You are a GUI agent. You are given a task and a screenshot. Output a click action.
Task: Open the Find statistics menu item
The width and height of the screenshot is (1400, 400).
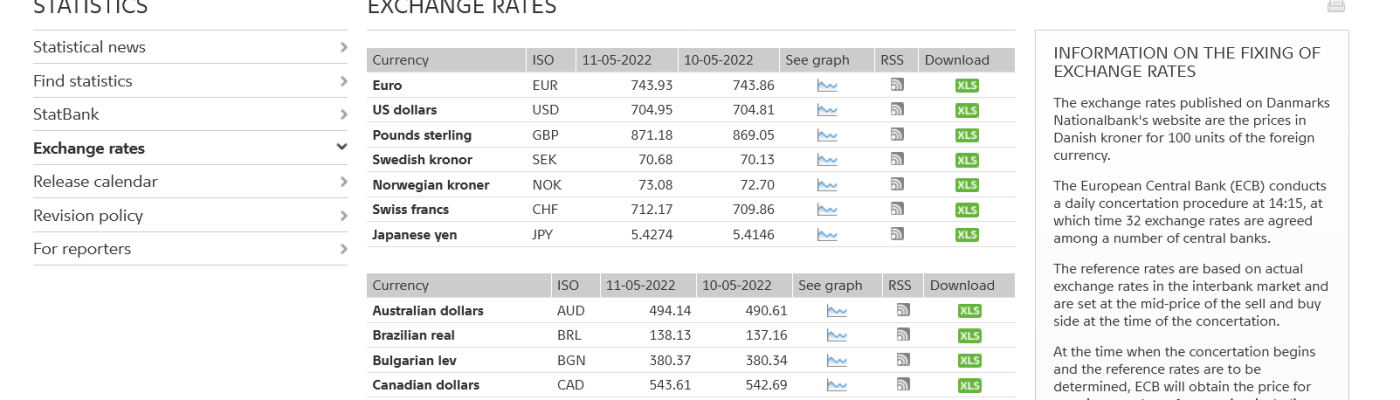coord(82,81)
